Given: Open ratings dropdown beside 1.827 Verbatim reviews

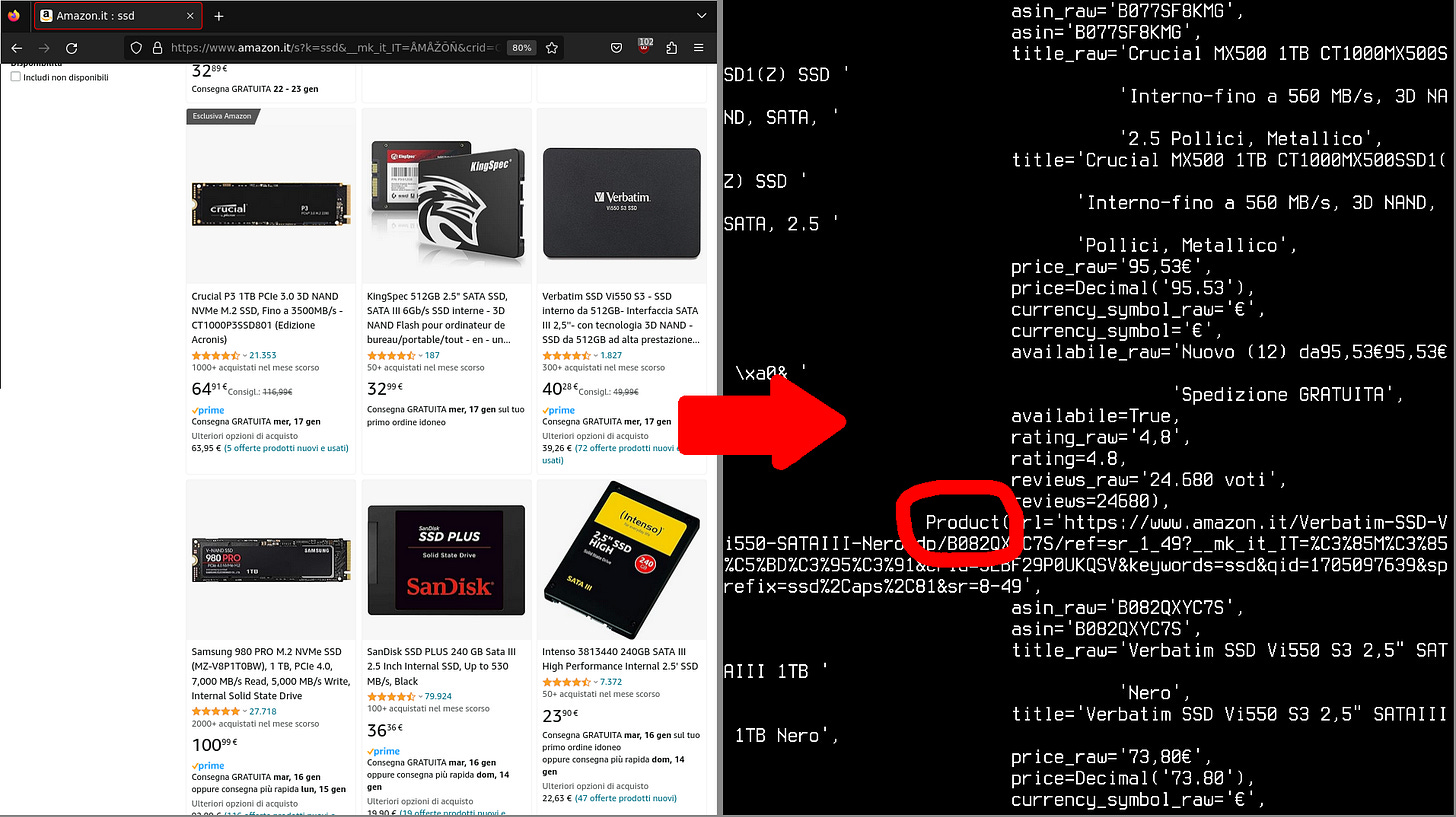Looking at the screenshot, I should [x=594, y=356].
